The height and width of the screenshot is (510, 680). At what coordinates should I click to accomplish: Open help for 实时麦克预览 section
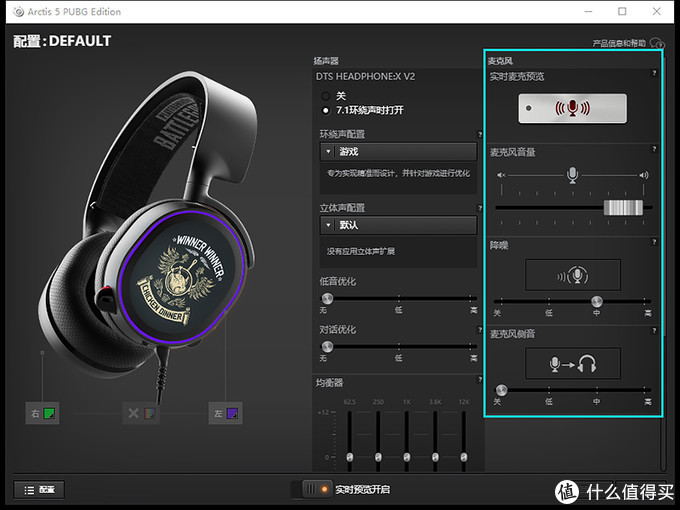pyautogui.click(x=654, y=73)
